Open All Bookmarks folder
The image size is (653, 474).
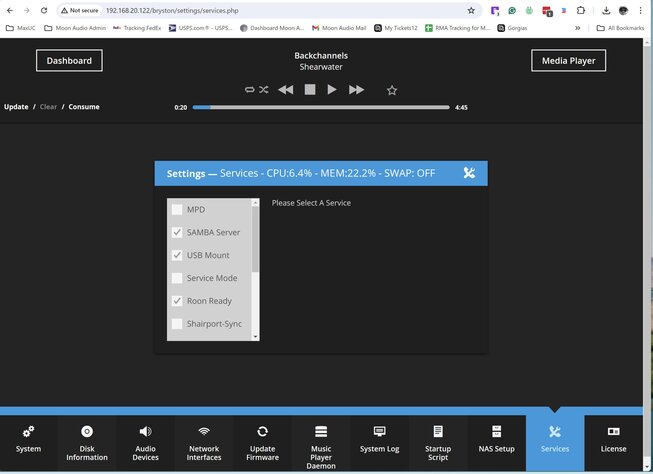click(x=621, y=28)
